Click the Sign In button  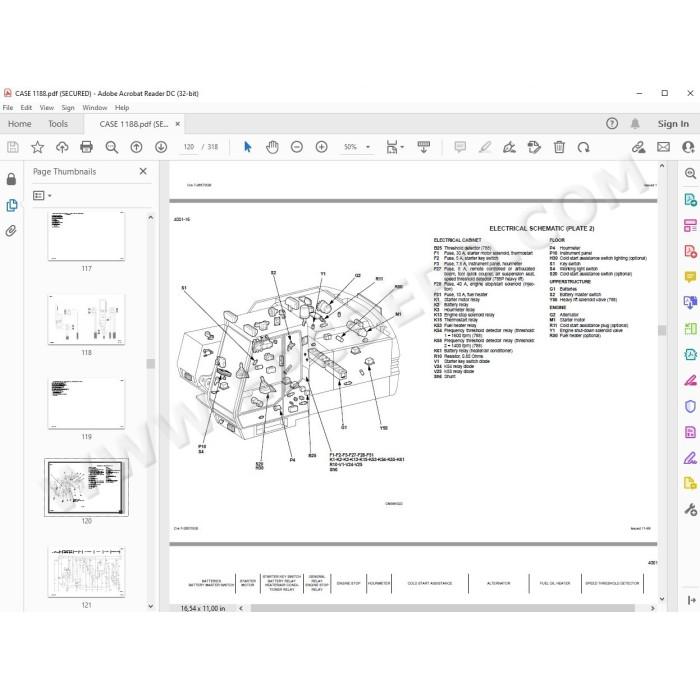(x=673, y=124)
